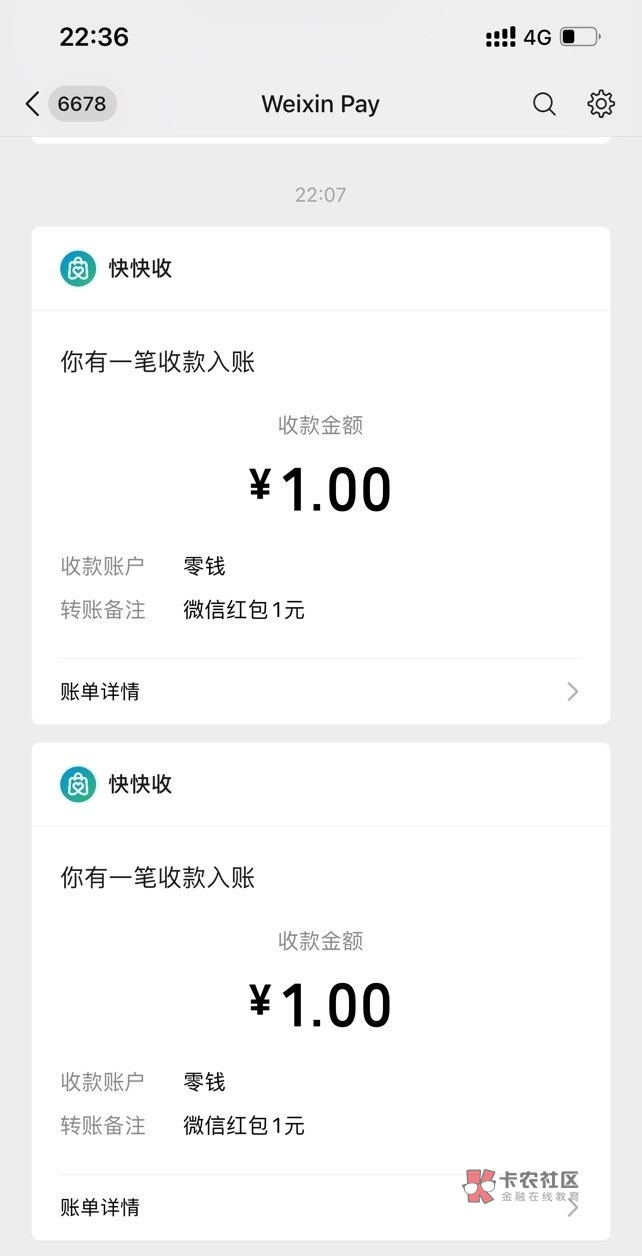Screen dimensions: 642x1256
Task: Tap the second ¥1.00 amount
Action: [x=320, y=1005]
